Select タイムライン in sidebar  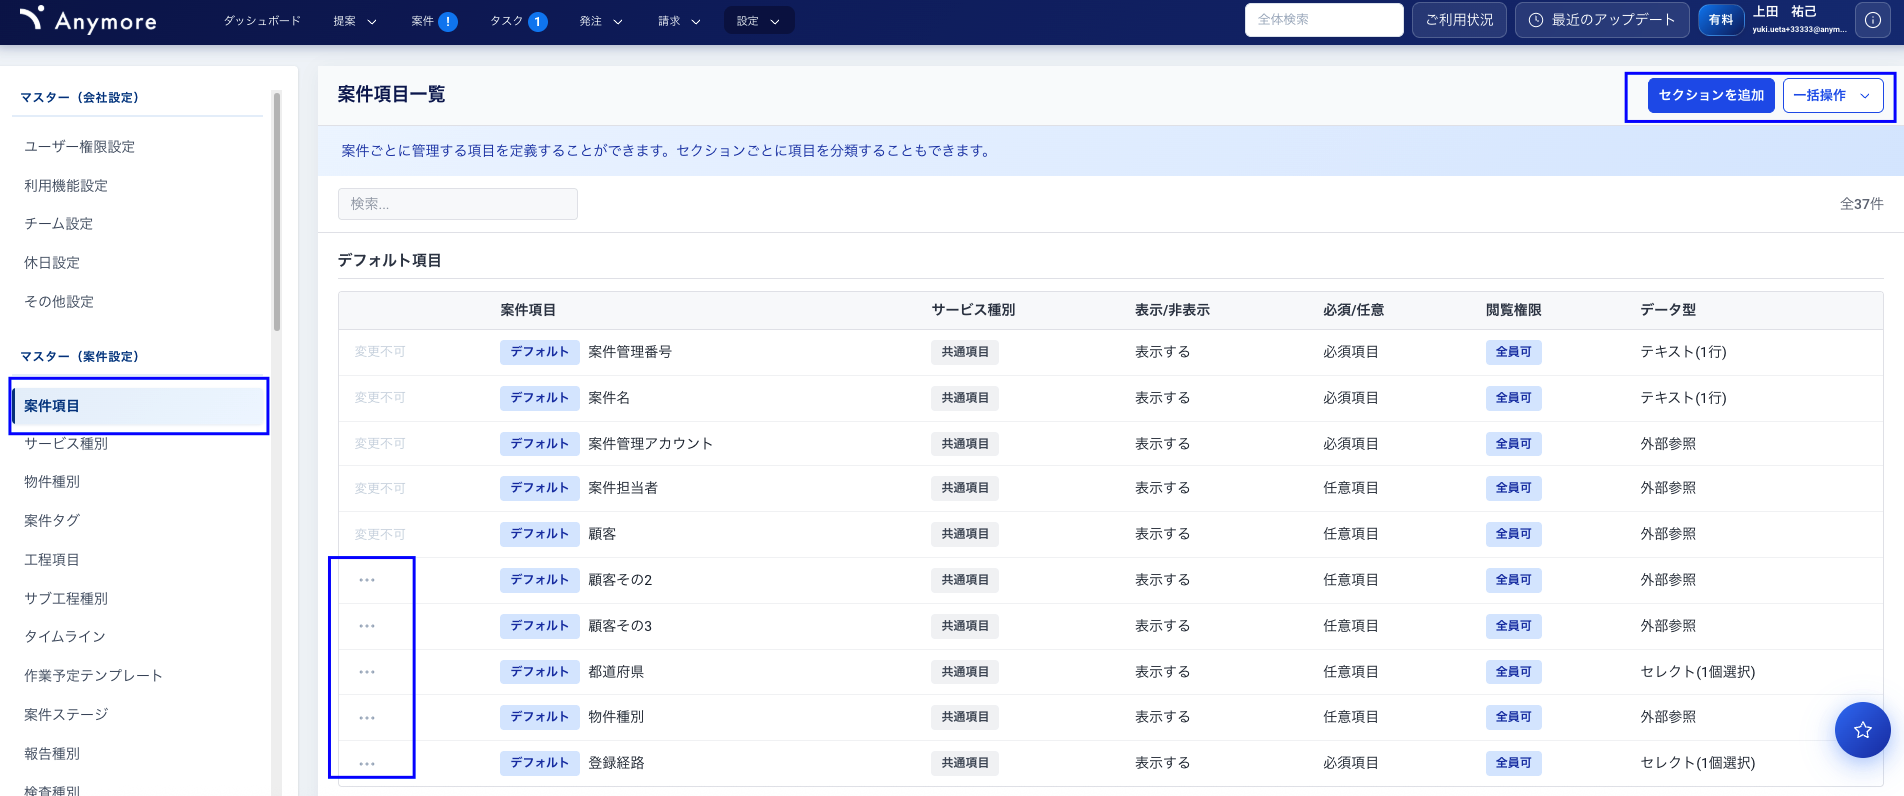click(65, 637)
